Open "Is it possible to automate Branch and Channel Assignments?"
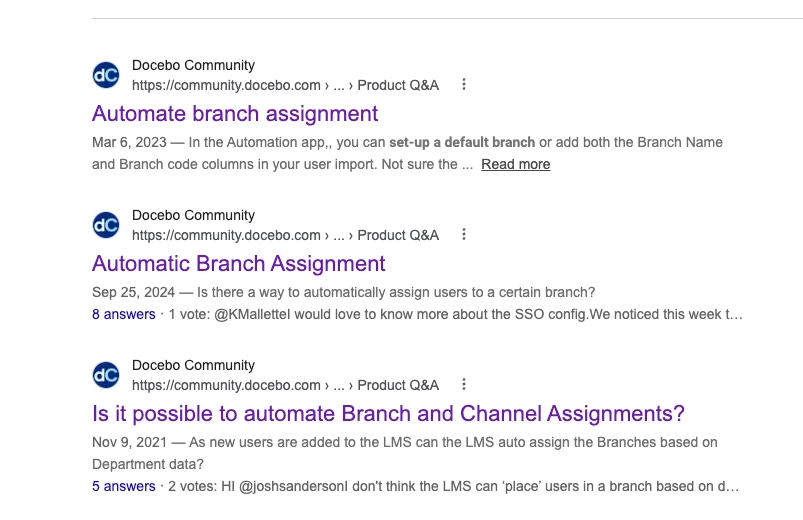This screenshot has width=803, height=520. (x=388, y=414)
